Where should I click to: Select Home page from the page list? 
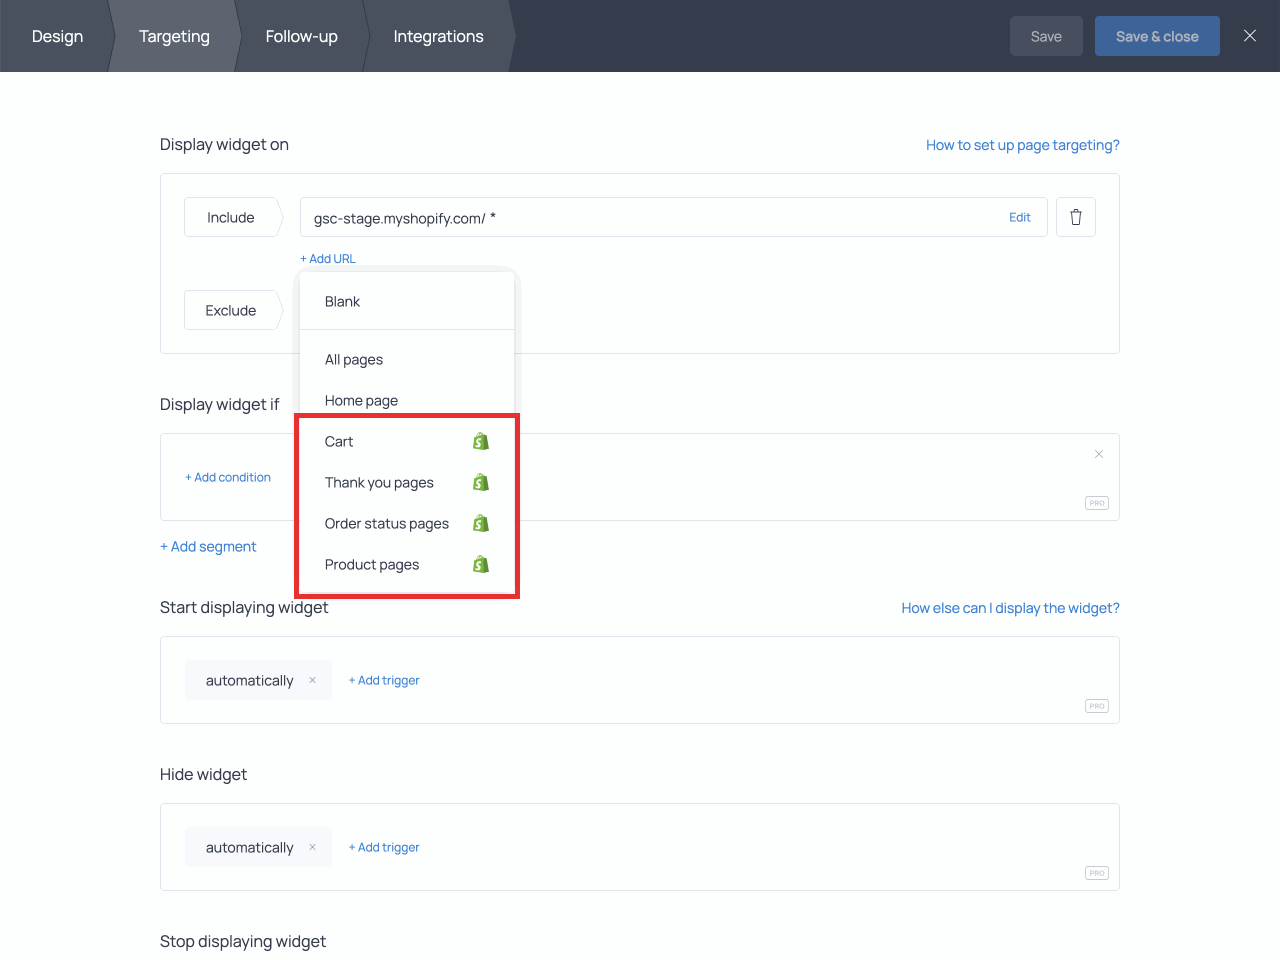361,400
